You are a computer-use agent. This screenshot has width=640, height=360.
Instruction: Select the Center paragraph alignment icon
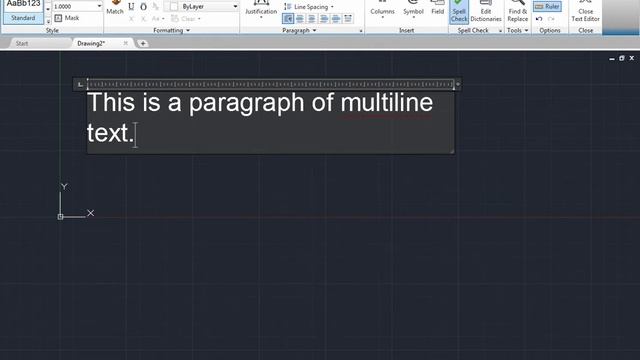click(312, 19)
